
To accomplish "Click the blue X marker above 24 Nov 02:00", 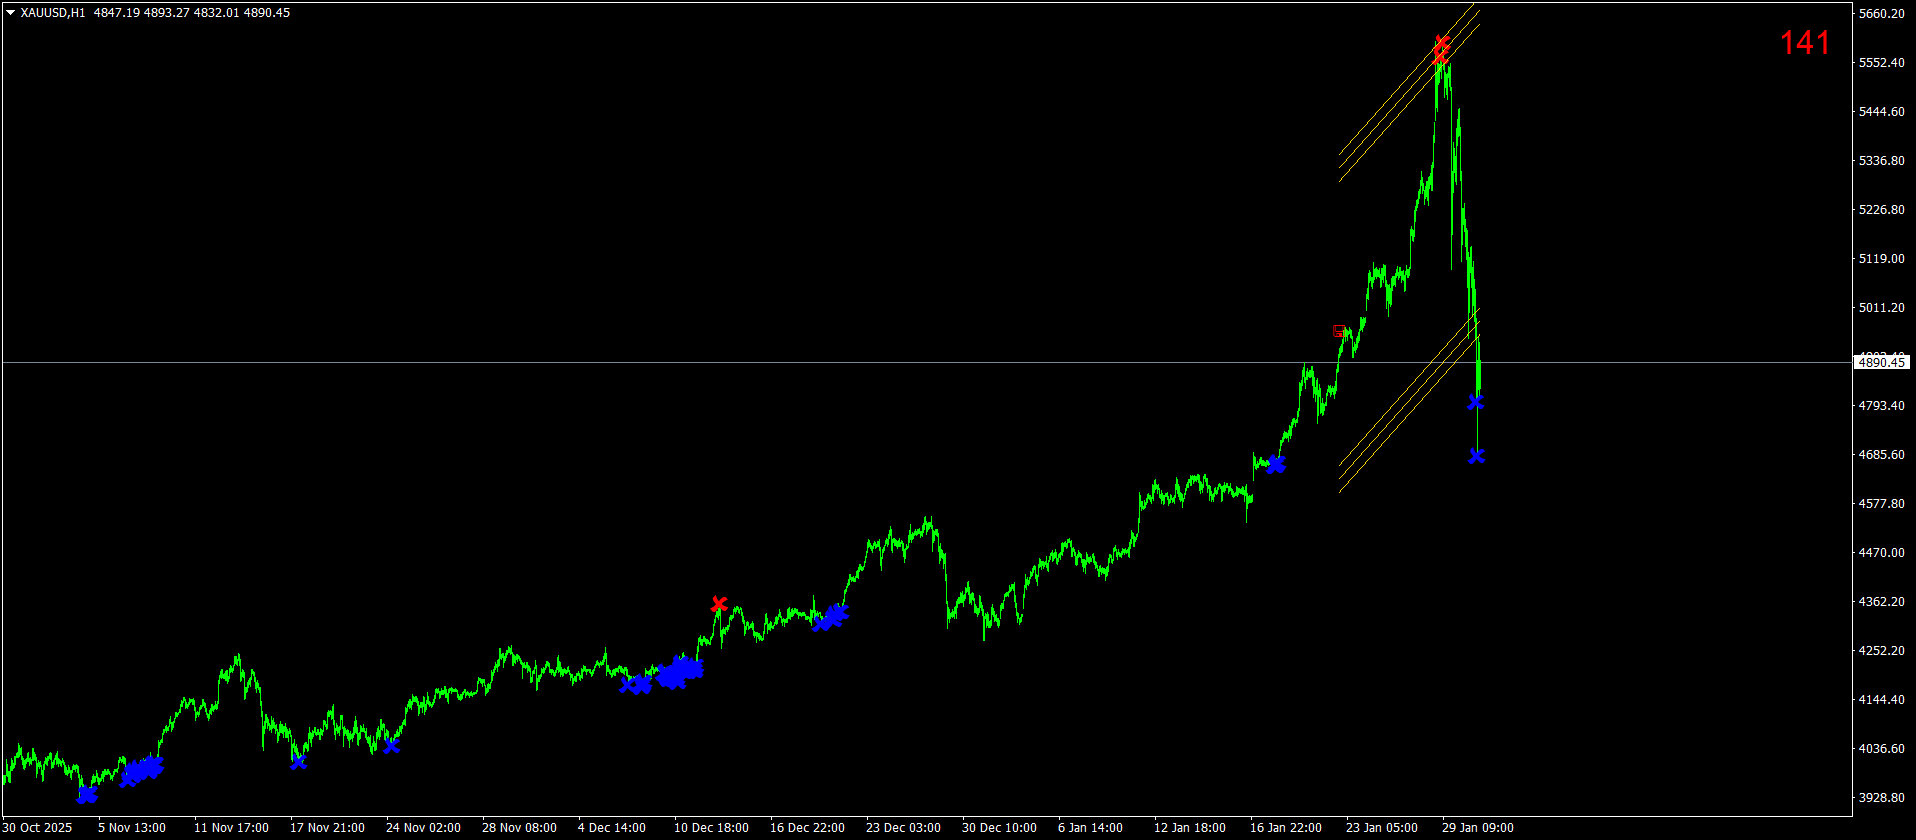I will click(x=391, y=746).
